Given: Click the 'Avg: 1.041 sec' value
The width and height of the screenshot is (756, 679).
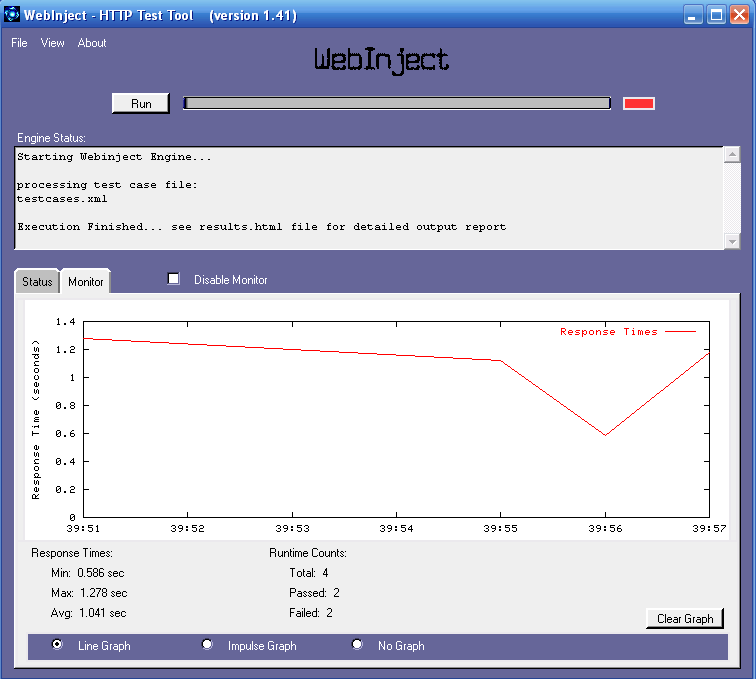Looking at the screenshot, I should pos(89,613).
